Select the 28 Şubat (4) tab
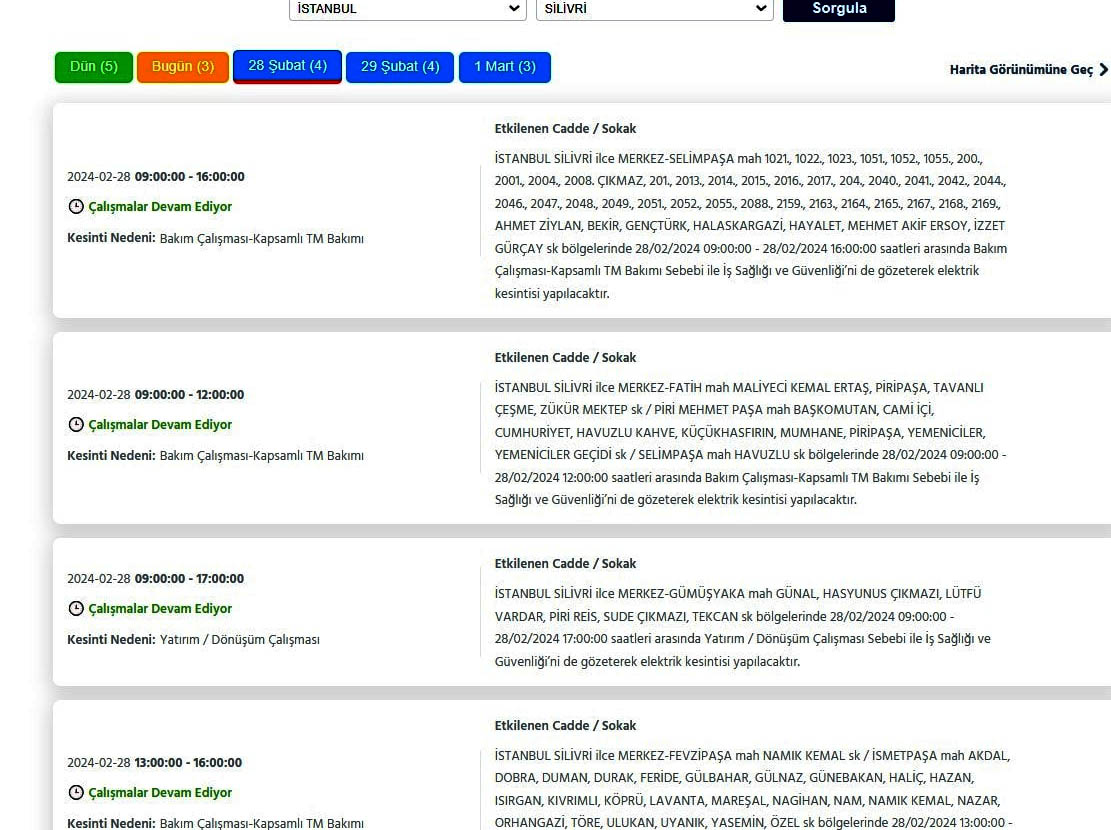This screenshot has height=830, width=1111. (287, 66)
